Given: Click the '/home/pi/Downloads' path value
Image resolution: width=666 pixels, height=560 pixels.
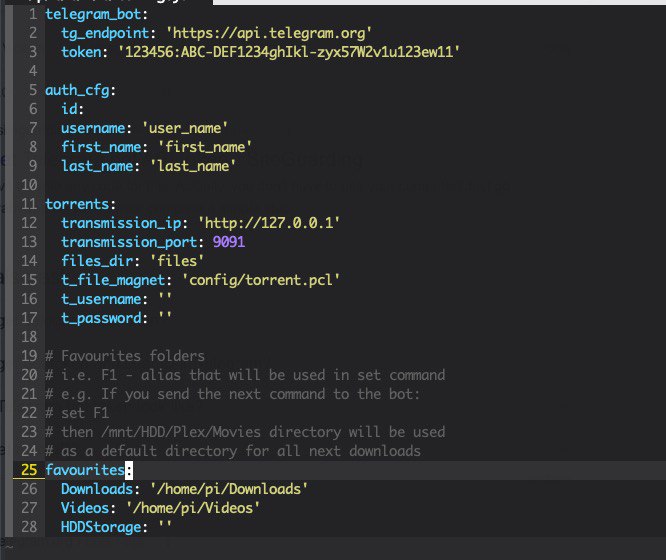Looking at the screenshot, I should [x=229, y=489].
